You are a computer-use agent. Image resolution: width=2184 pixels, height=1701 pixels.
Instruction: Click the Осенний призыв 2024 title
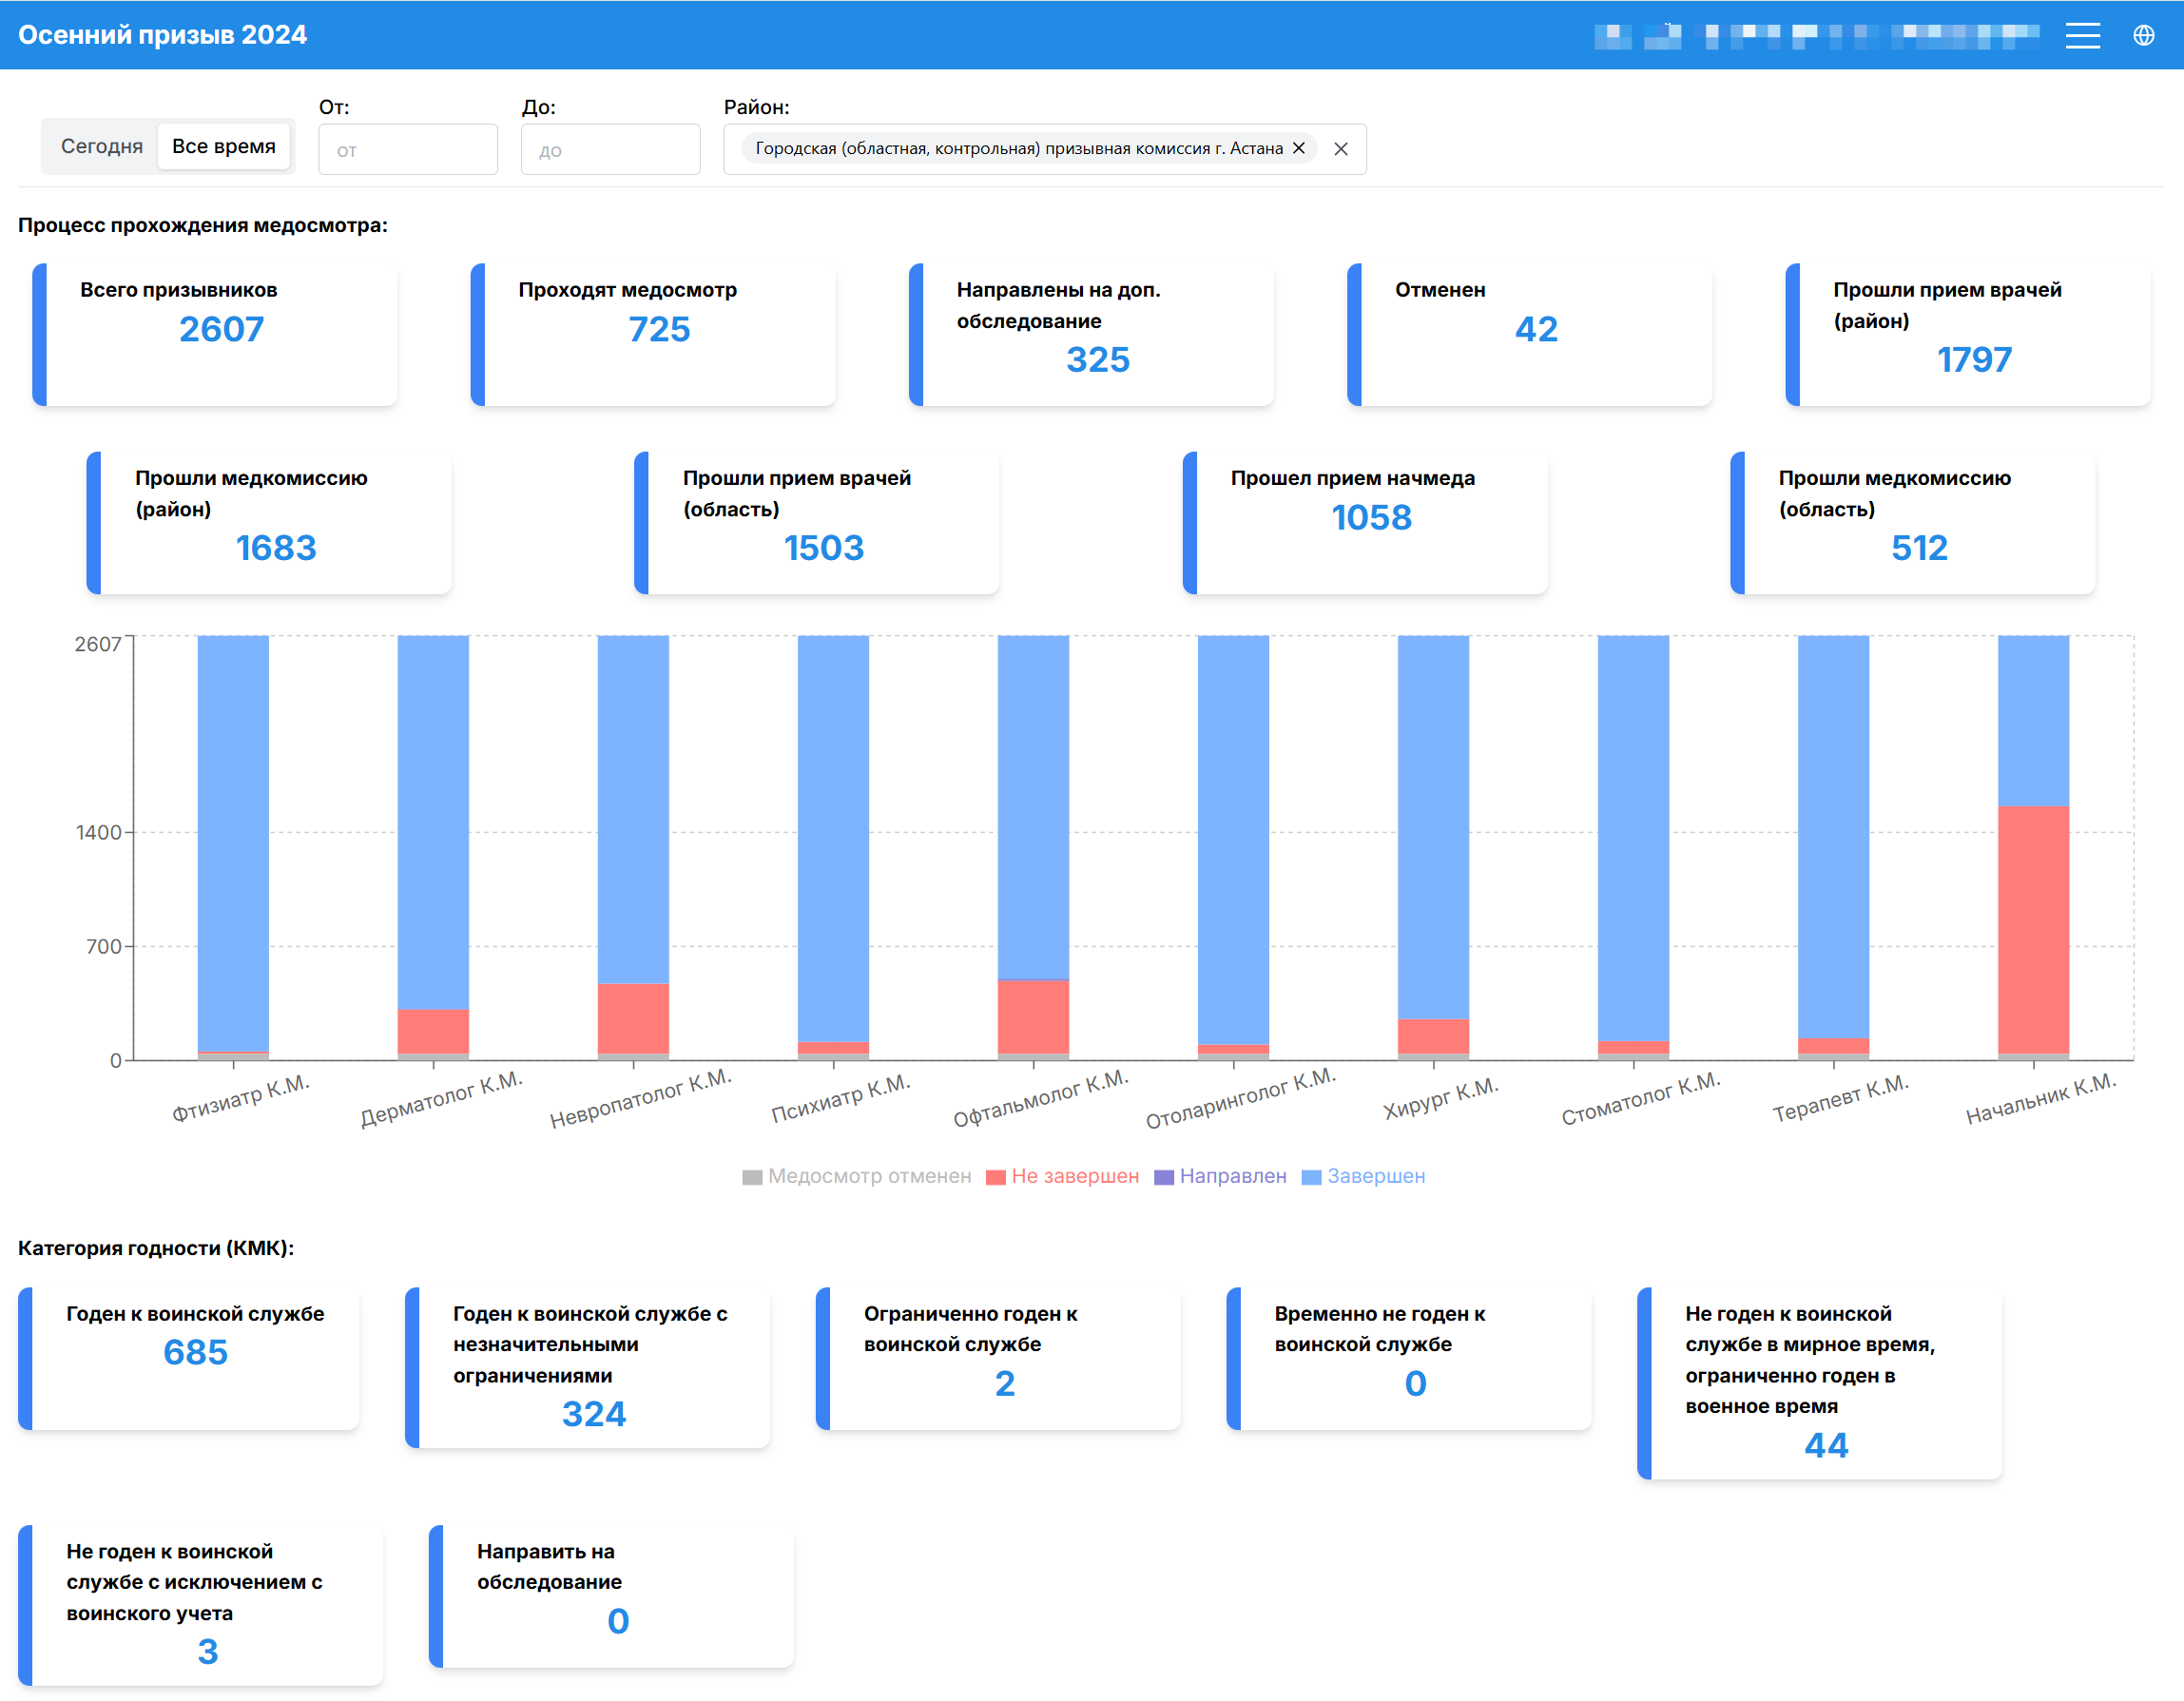162,35
